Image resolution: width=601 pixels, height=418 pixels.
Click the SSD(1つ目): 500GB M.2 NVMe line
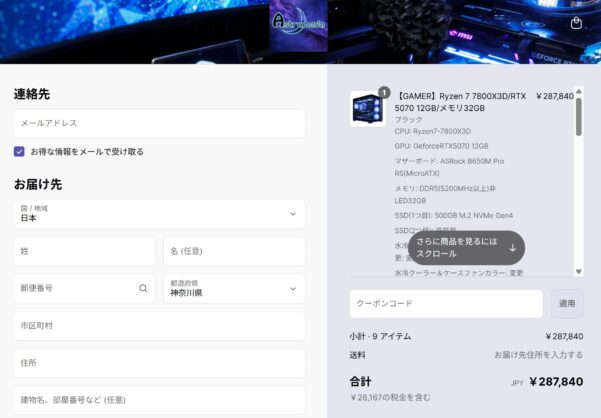(453, 215)
